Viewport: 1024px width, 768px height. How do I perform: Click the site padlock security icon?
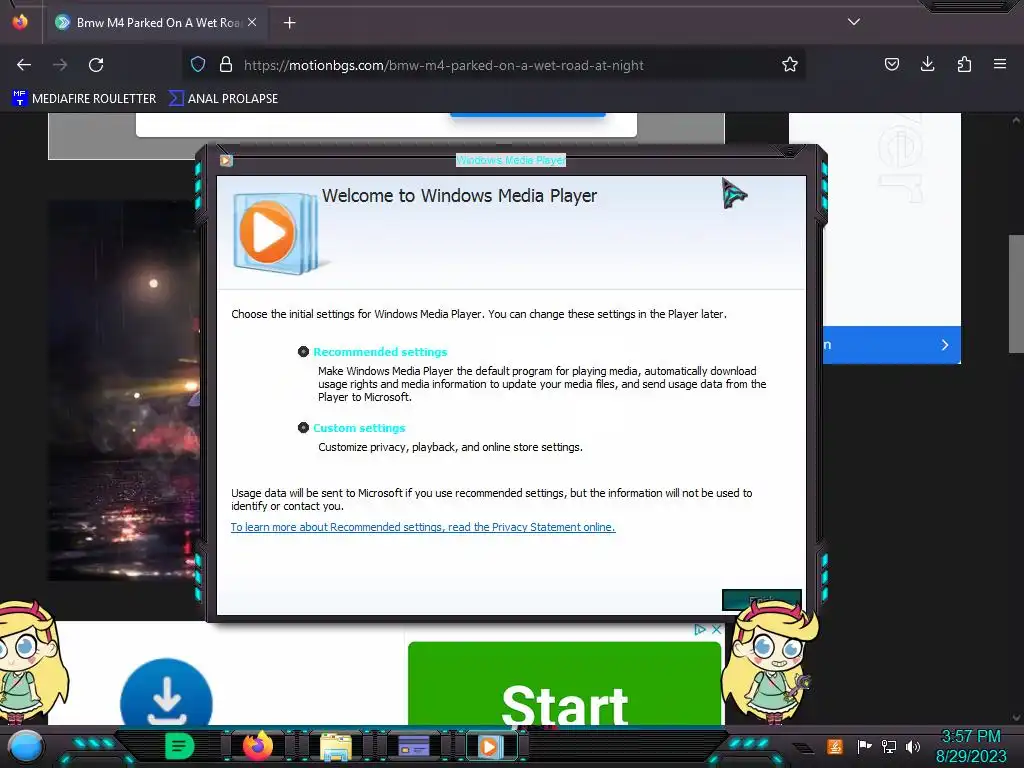[226, 64]
